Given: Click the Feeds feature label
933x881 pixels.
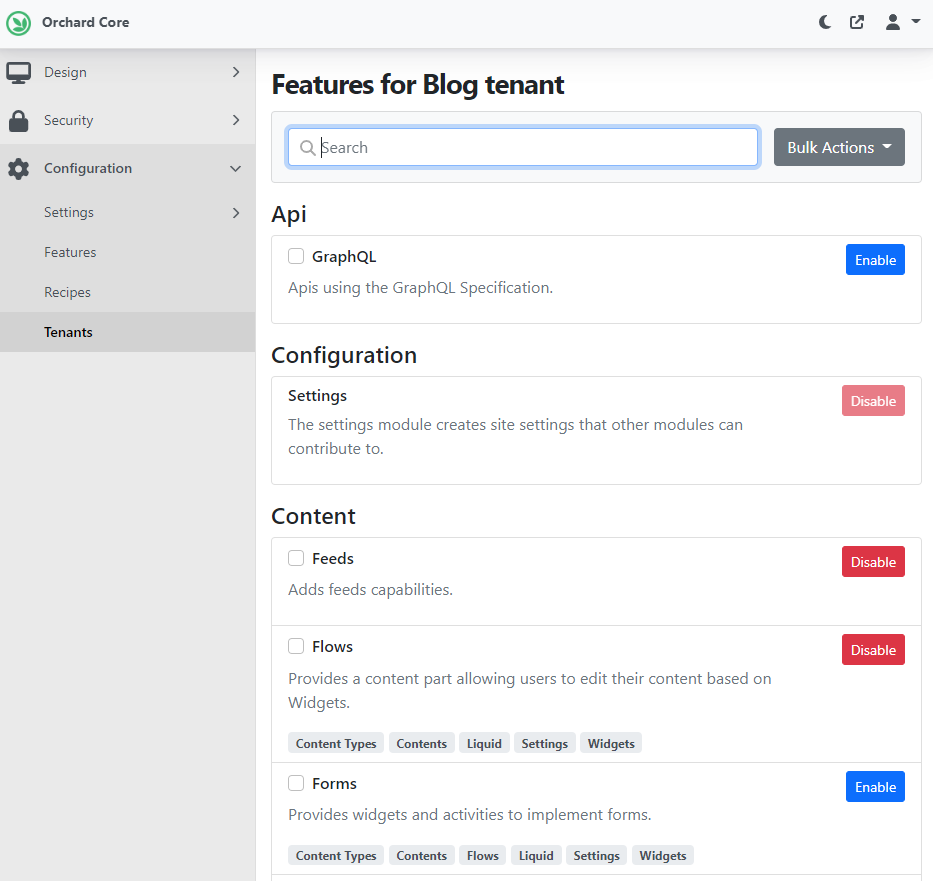Looking at the screenshot, I should [x=333, y=558].
